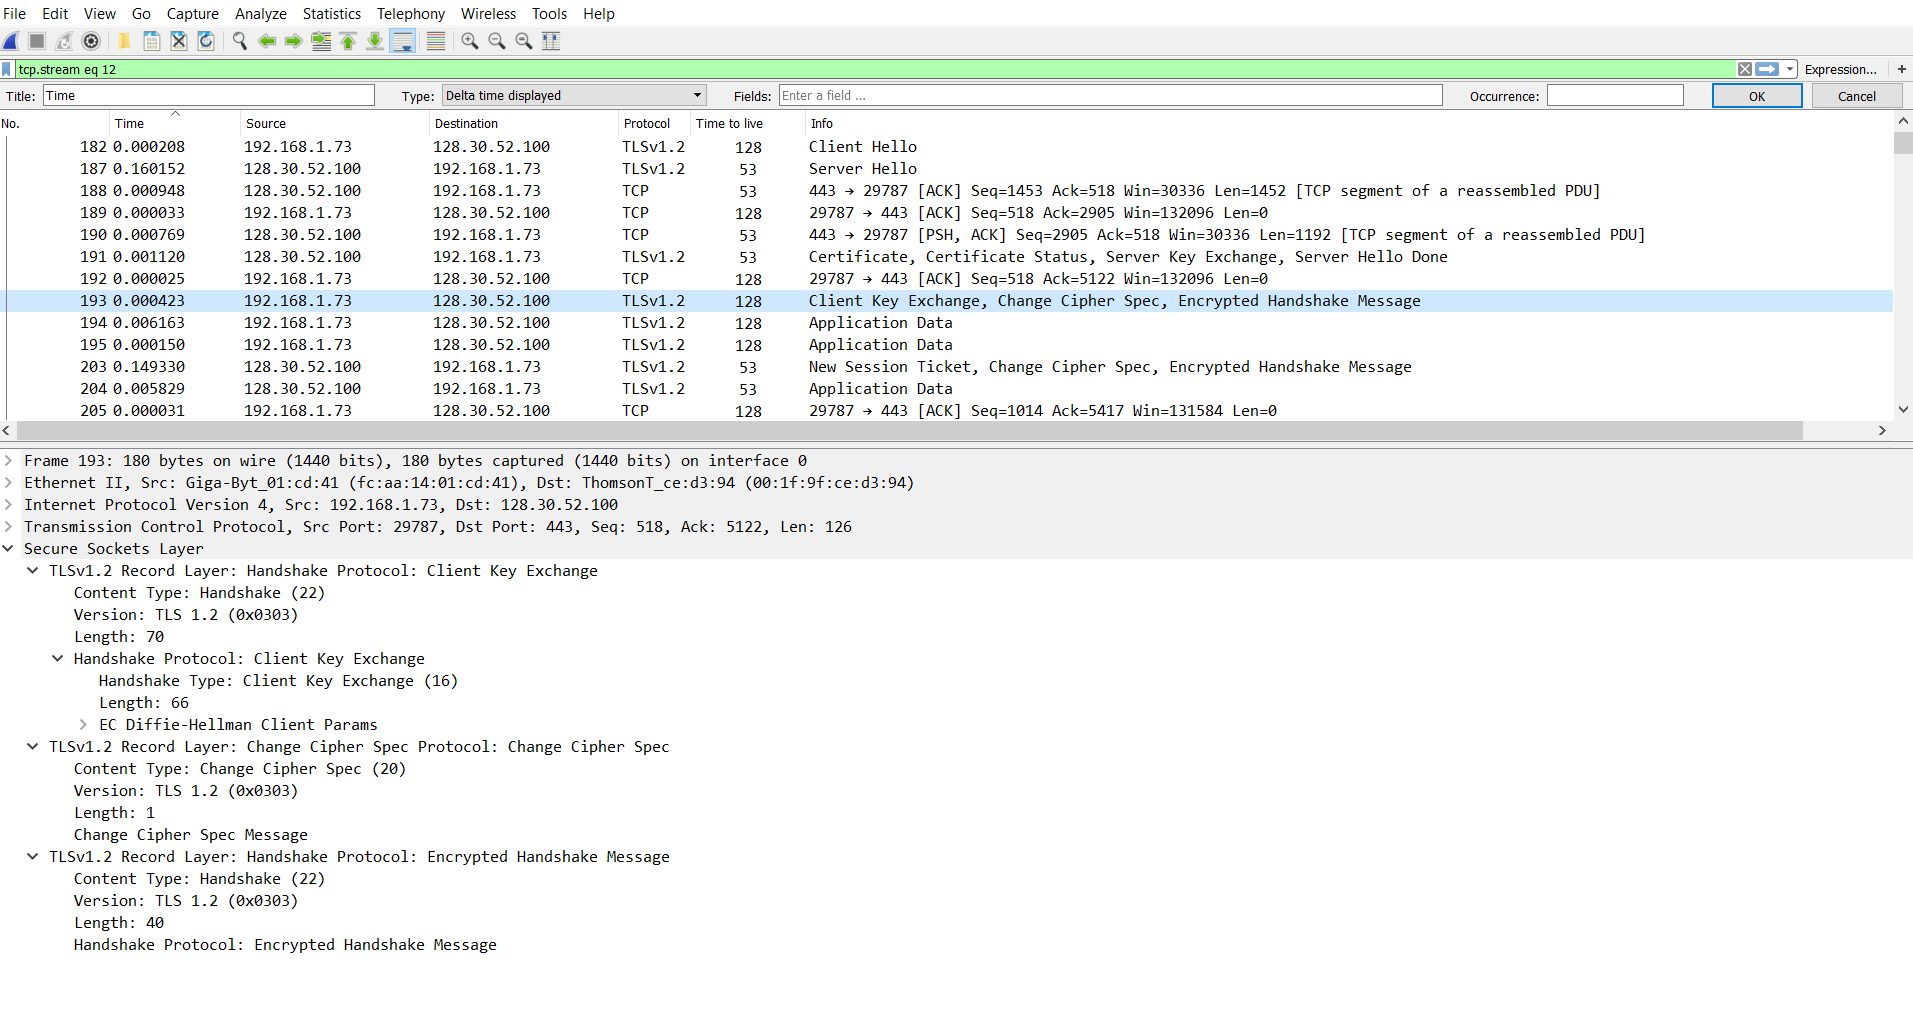
Task: Collapse the Secure Sockets Layer section
Action: click(8, 549)
